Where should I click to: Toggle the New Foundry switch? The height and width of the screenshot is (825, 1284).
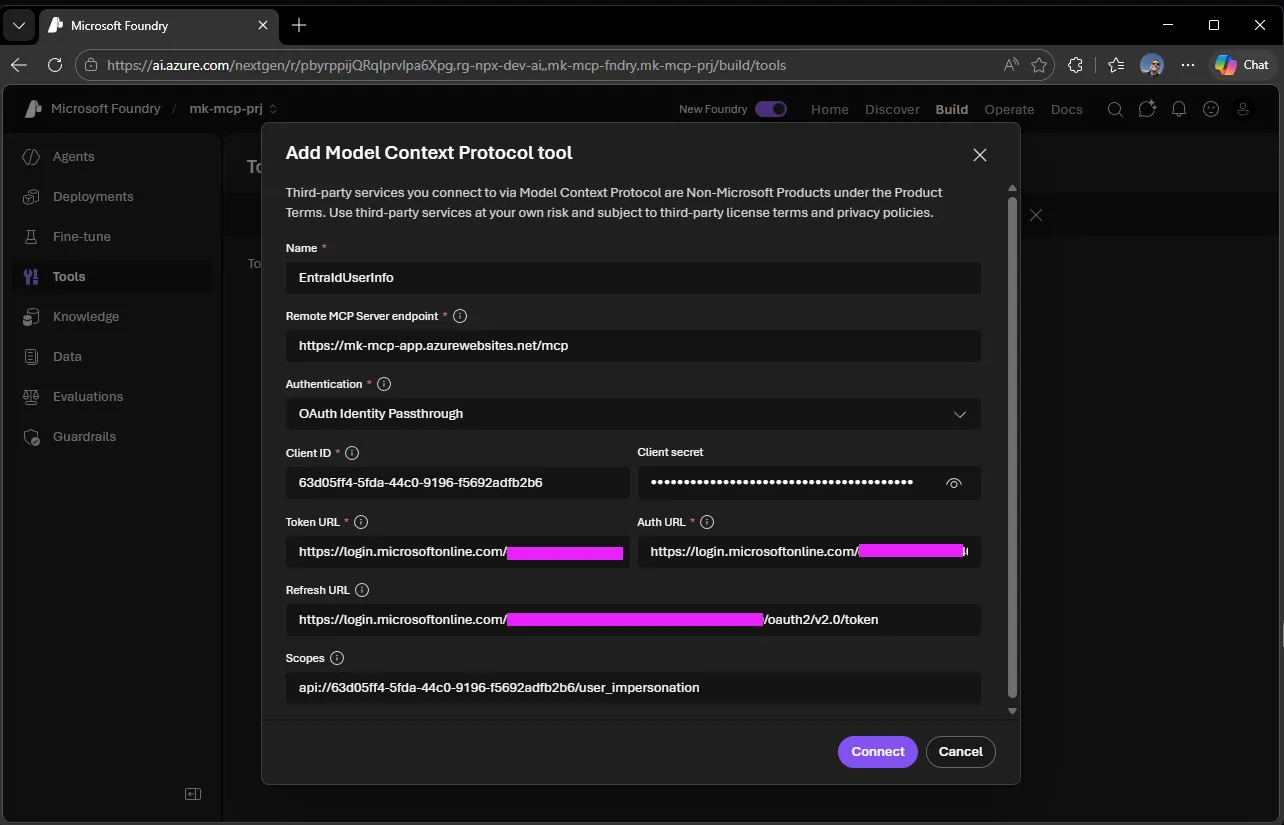(771, 109)
